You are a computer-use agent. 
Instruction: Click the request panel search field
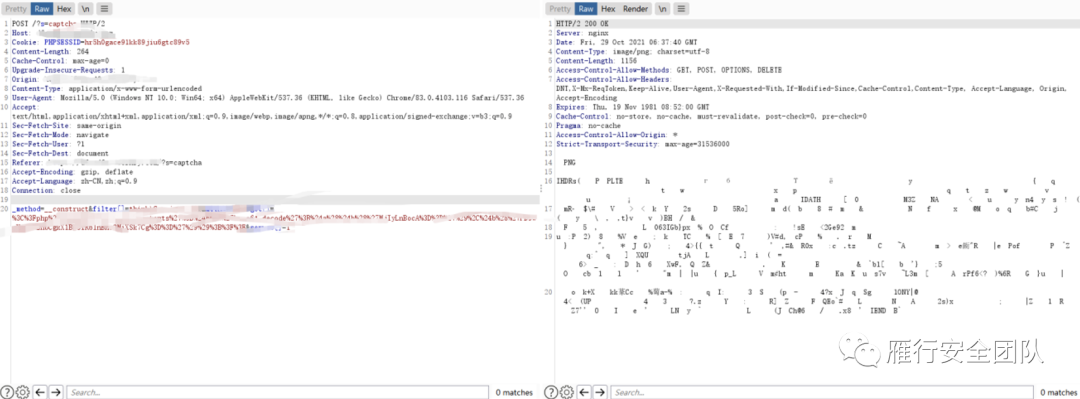278,392
